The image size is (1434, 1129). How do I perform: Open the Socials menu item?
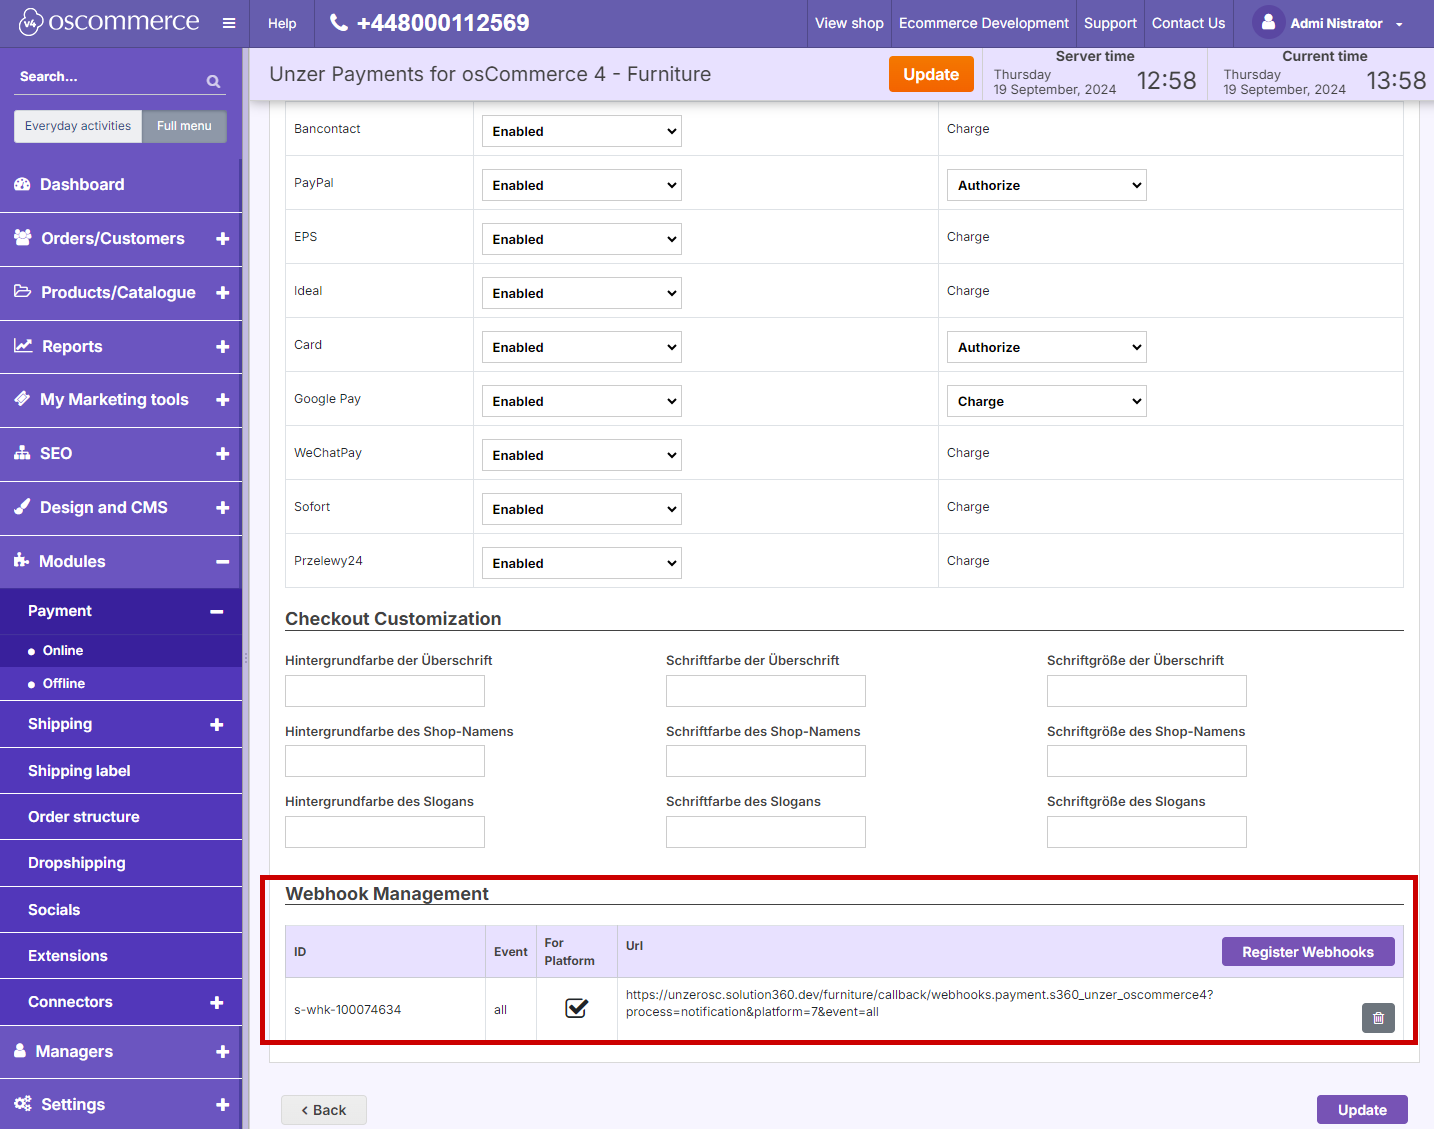coord(121,910)
